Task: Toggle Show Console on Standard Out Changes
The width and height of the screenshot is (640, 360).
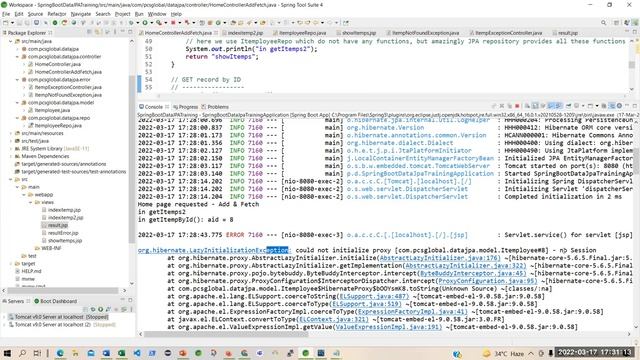Action: 550,106
